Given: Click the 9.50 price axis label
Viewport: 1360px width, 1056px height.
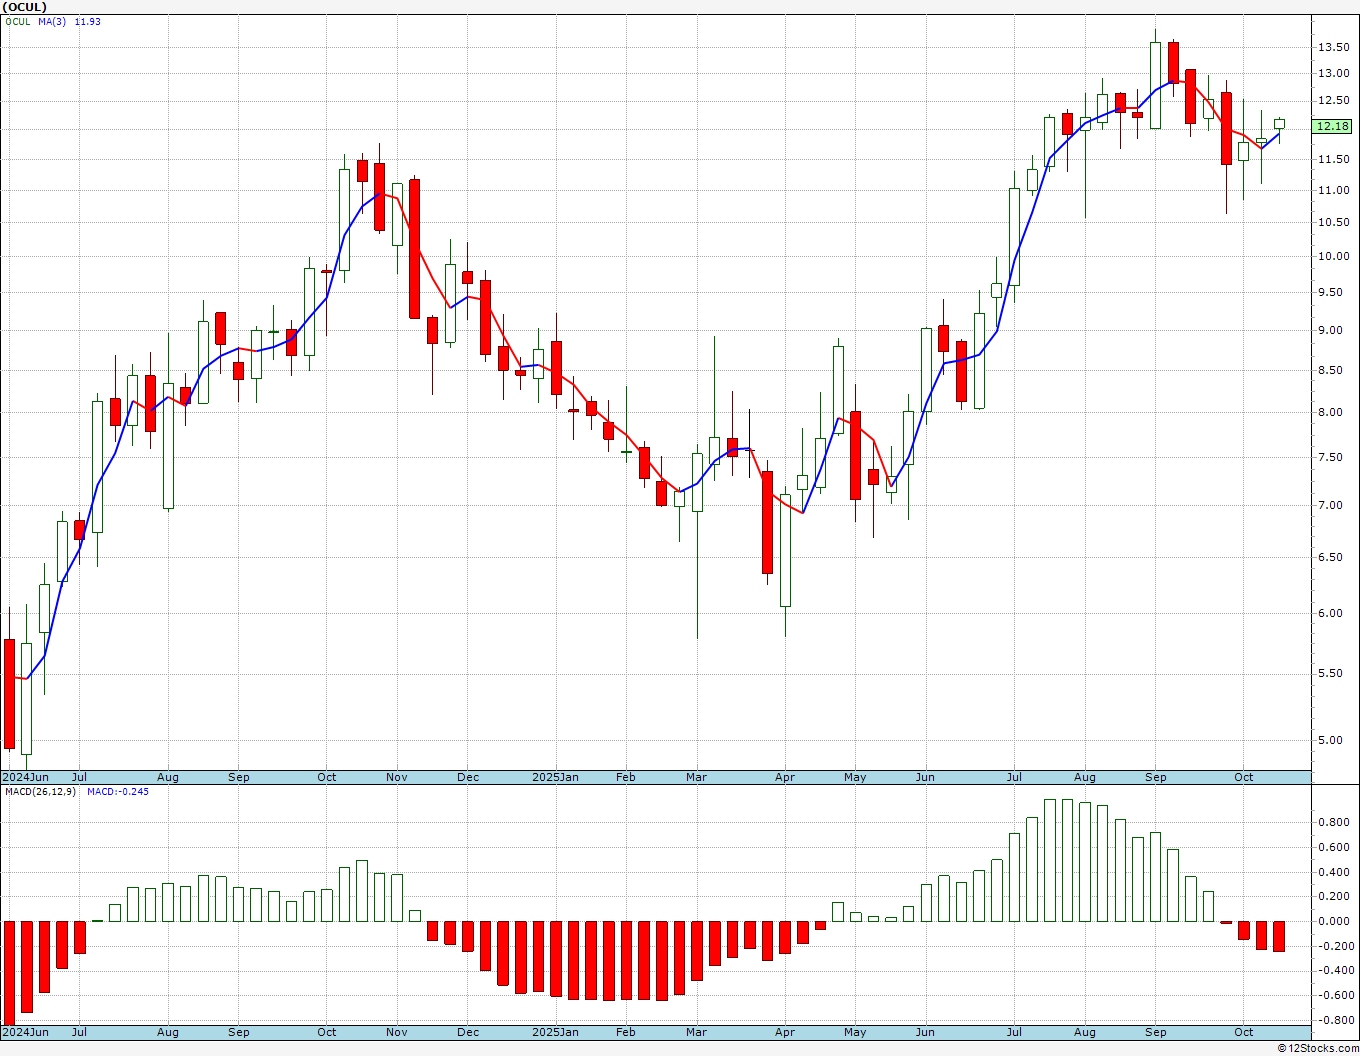Looking at the screenshot, I should click(1333, 292).
